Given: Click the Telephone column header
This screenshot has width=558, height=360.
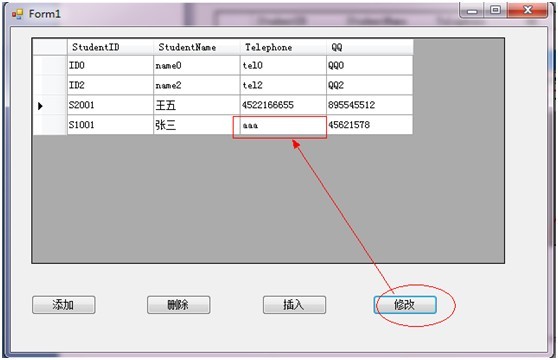Looking at the screenshot, I should click(x=283, y=47).
